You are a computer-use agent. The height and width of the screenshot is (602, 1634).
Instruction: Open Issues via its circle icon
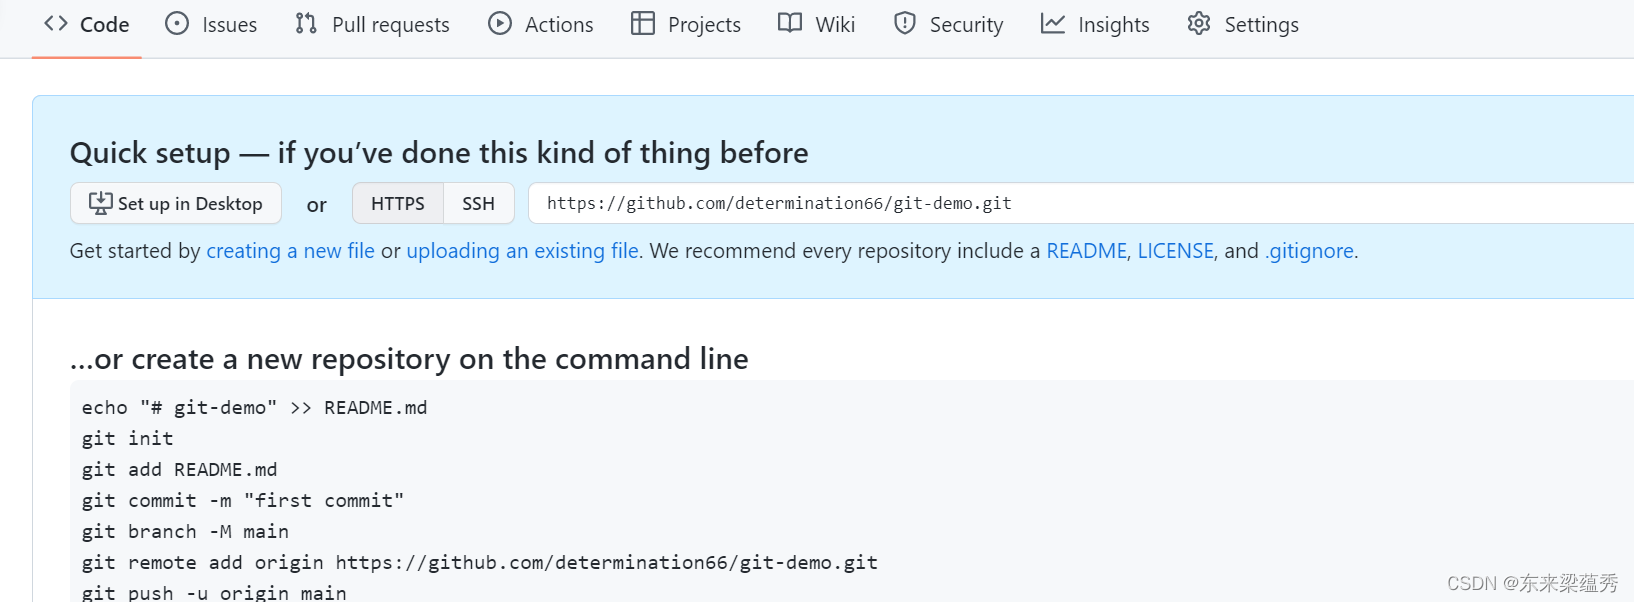[x=176, y=23]
